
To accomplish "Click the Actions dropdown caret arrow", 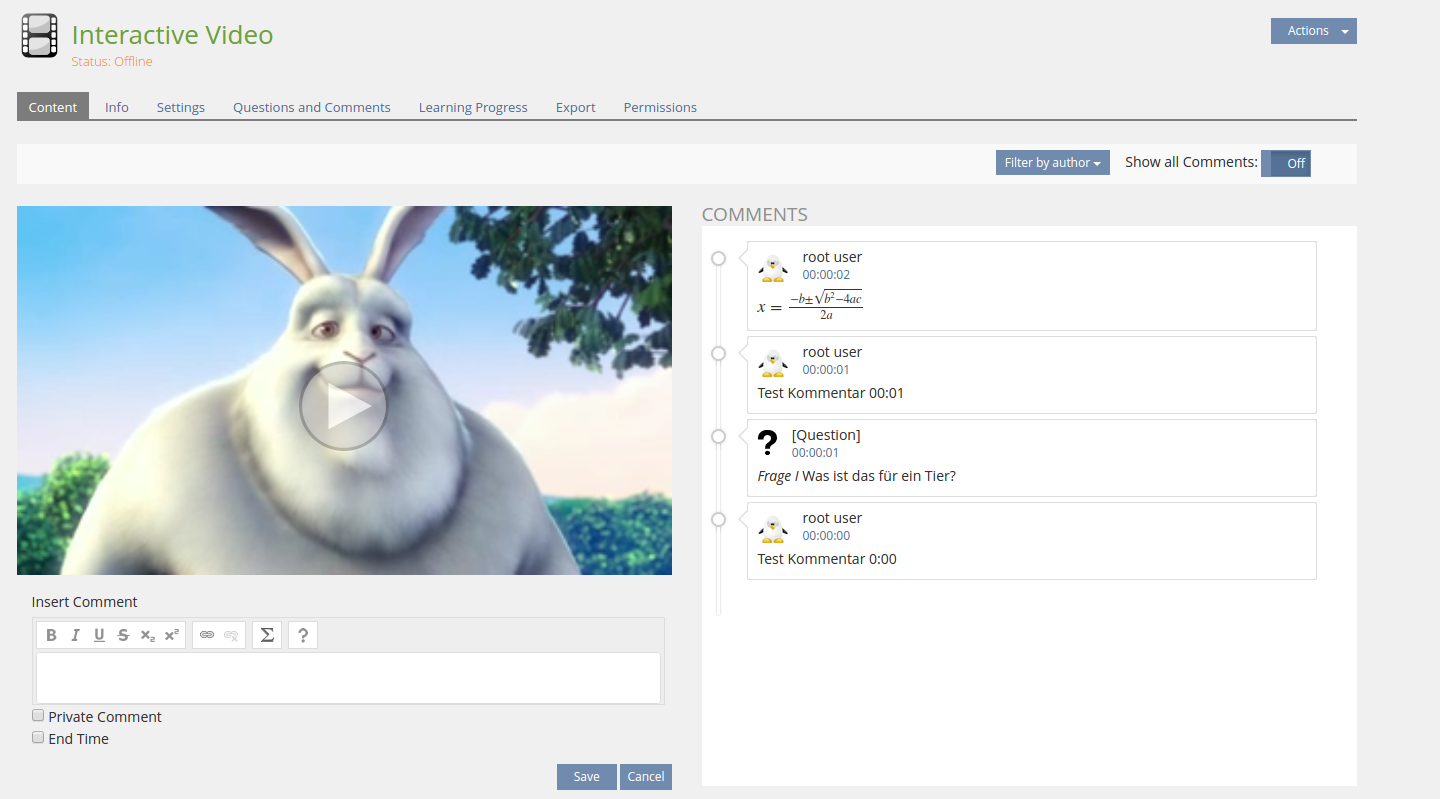I will point(1345,32).
